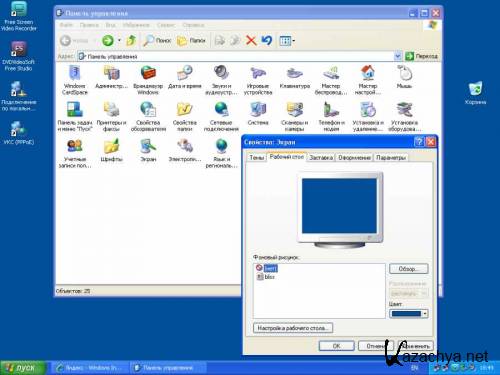Open the Экран control panel icon
Image resolution: width=500 pixels, height=375 pixels.
[148, 150]
